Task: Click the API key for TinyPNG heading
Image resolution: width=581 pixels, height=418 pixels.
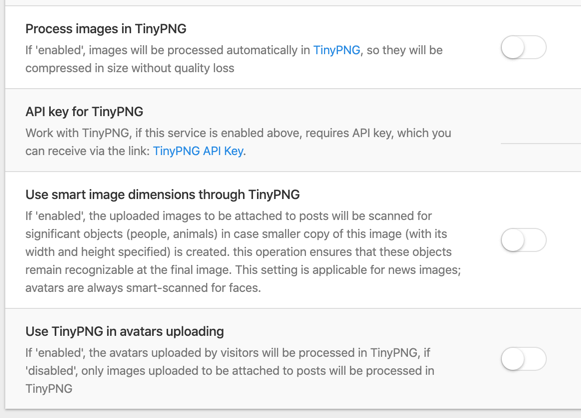Action: coord(84,112)
